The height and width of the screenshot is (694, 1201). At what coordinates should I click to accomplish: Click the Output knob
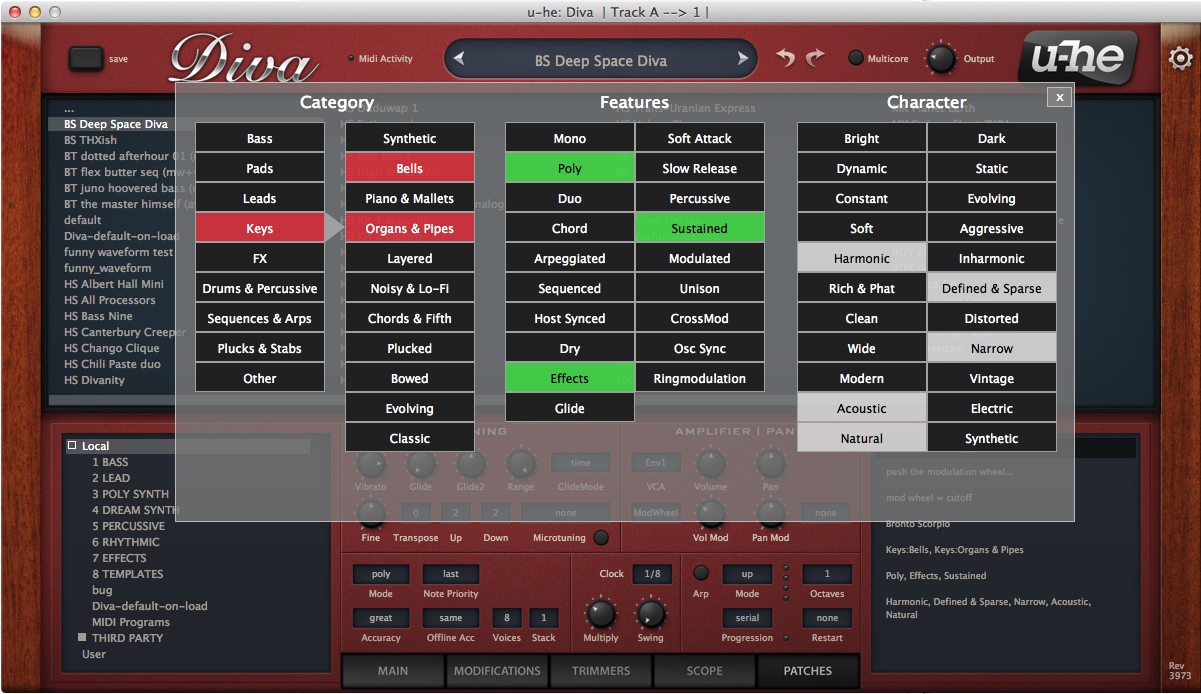tap(941, 58)
